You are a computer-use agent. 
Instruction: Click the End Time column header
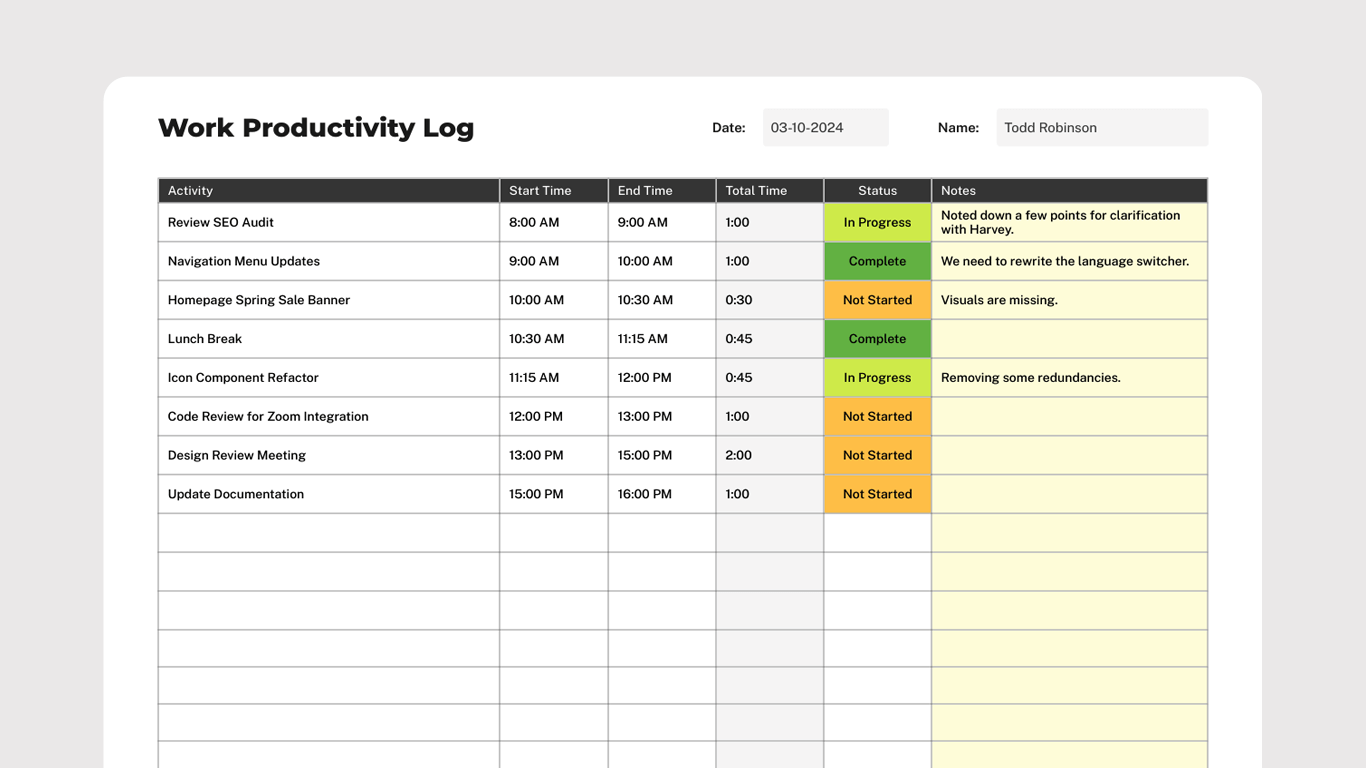[644, 190]
